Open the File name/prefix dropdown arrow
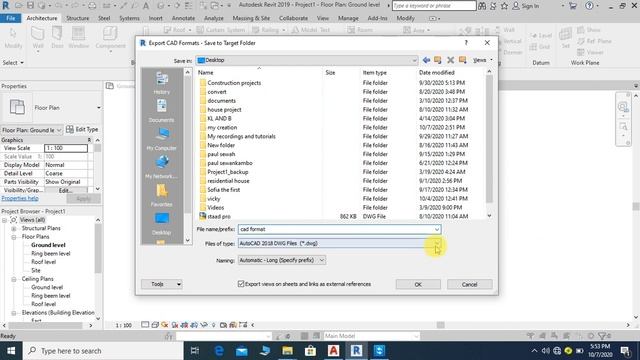Viewport: 640px width, 360px height. click(437, 229)
